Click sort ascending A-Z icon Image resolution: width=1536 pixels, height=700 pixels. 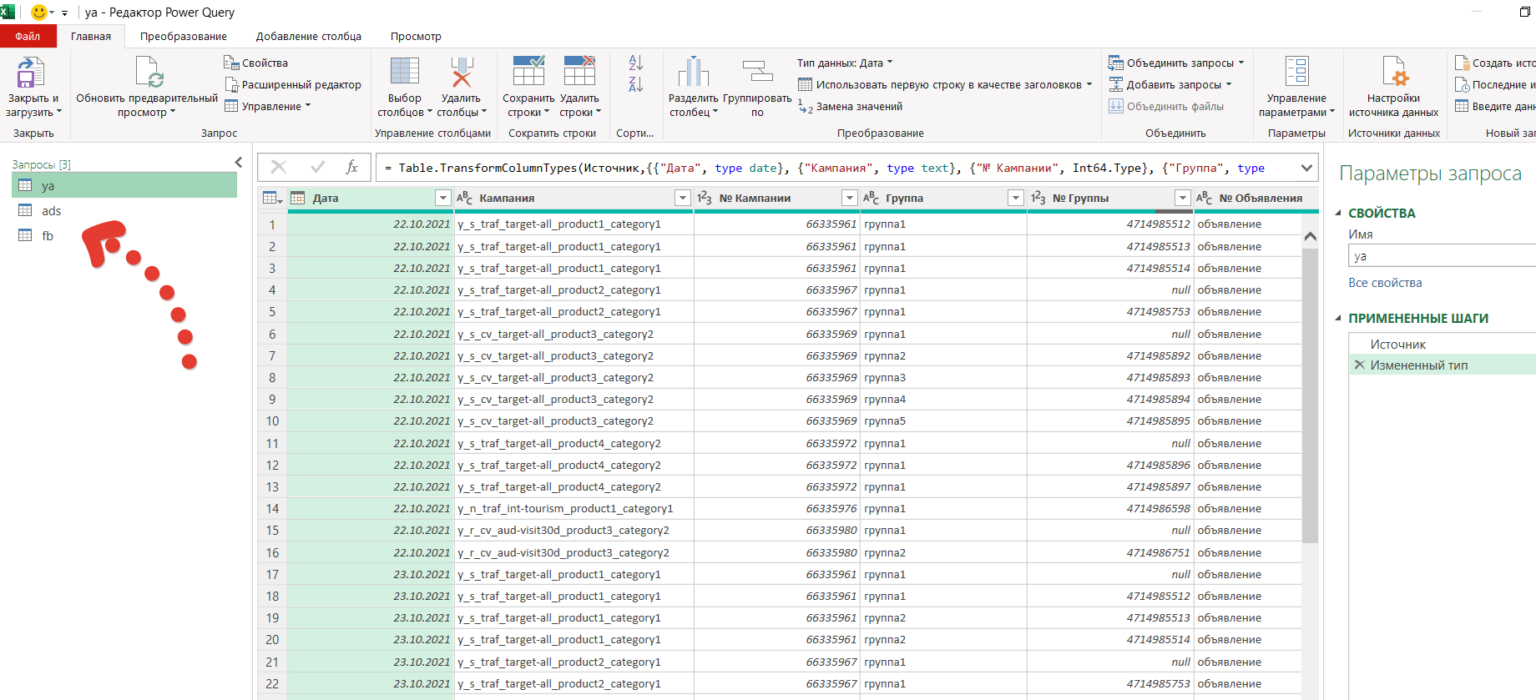pos(635,63)
